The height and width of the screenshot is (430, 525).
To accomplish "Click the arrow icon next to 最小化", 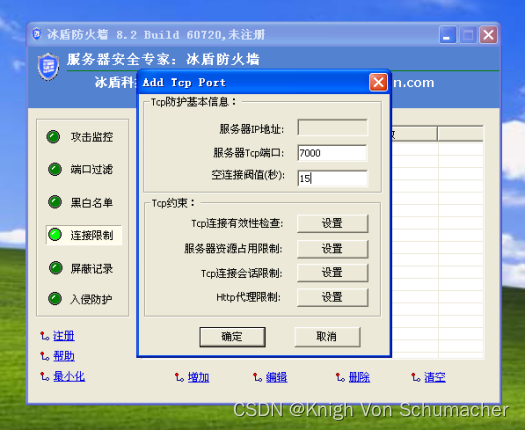I will pyautogui.click(x=45, y=376).
